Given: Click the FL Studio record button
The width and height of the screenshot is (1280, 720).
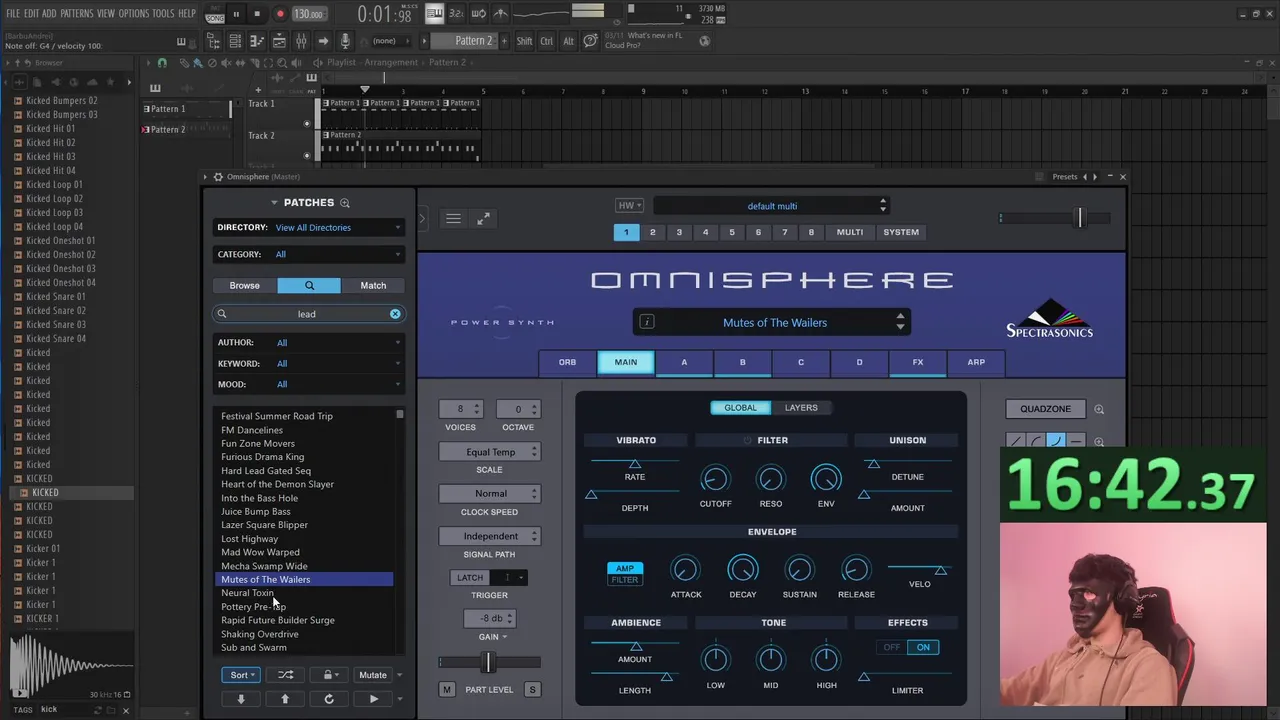Looking at the screenshot, I should pyautogui.click(x=280, y=14).
